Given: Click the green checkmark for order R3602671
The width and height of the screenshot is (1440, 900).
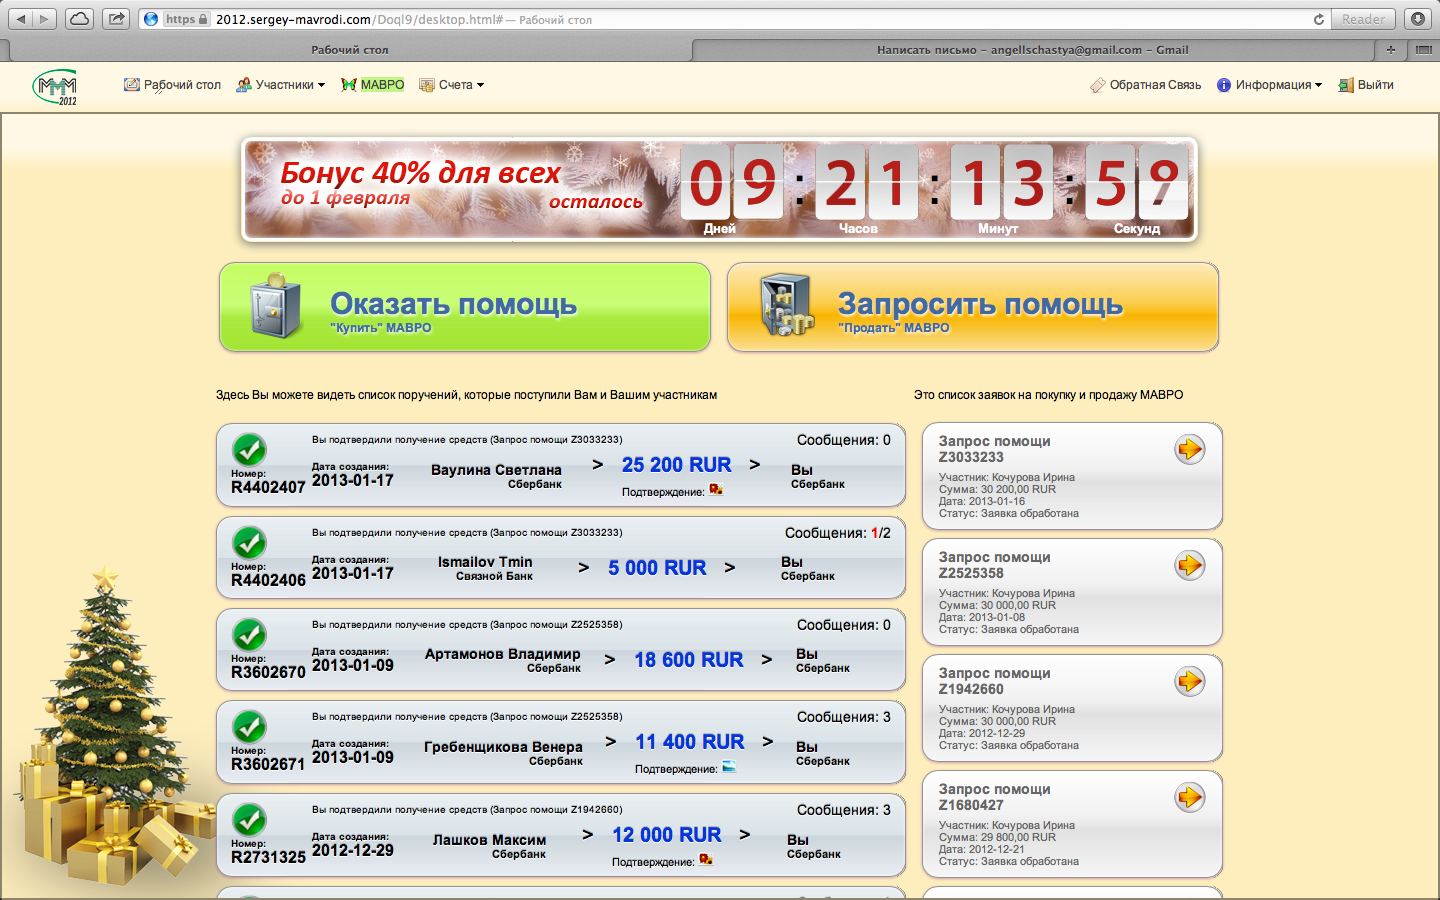Looking at the screenshot, I should 249,727.
